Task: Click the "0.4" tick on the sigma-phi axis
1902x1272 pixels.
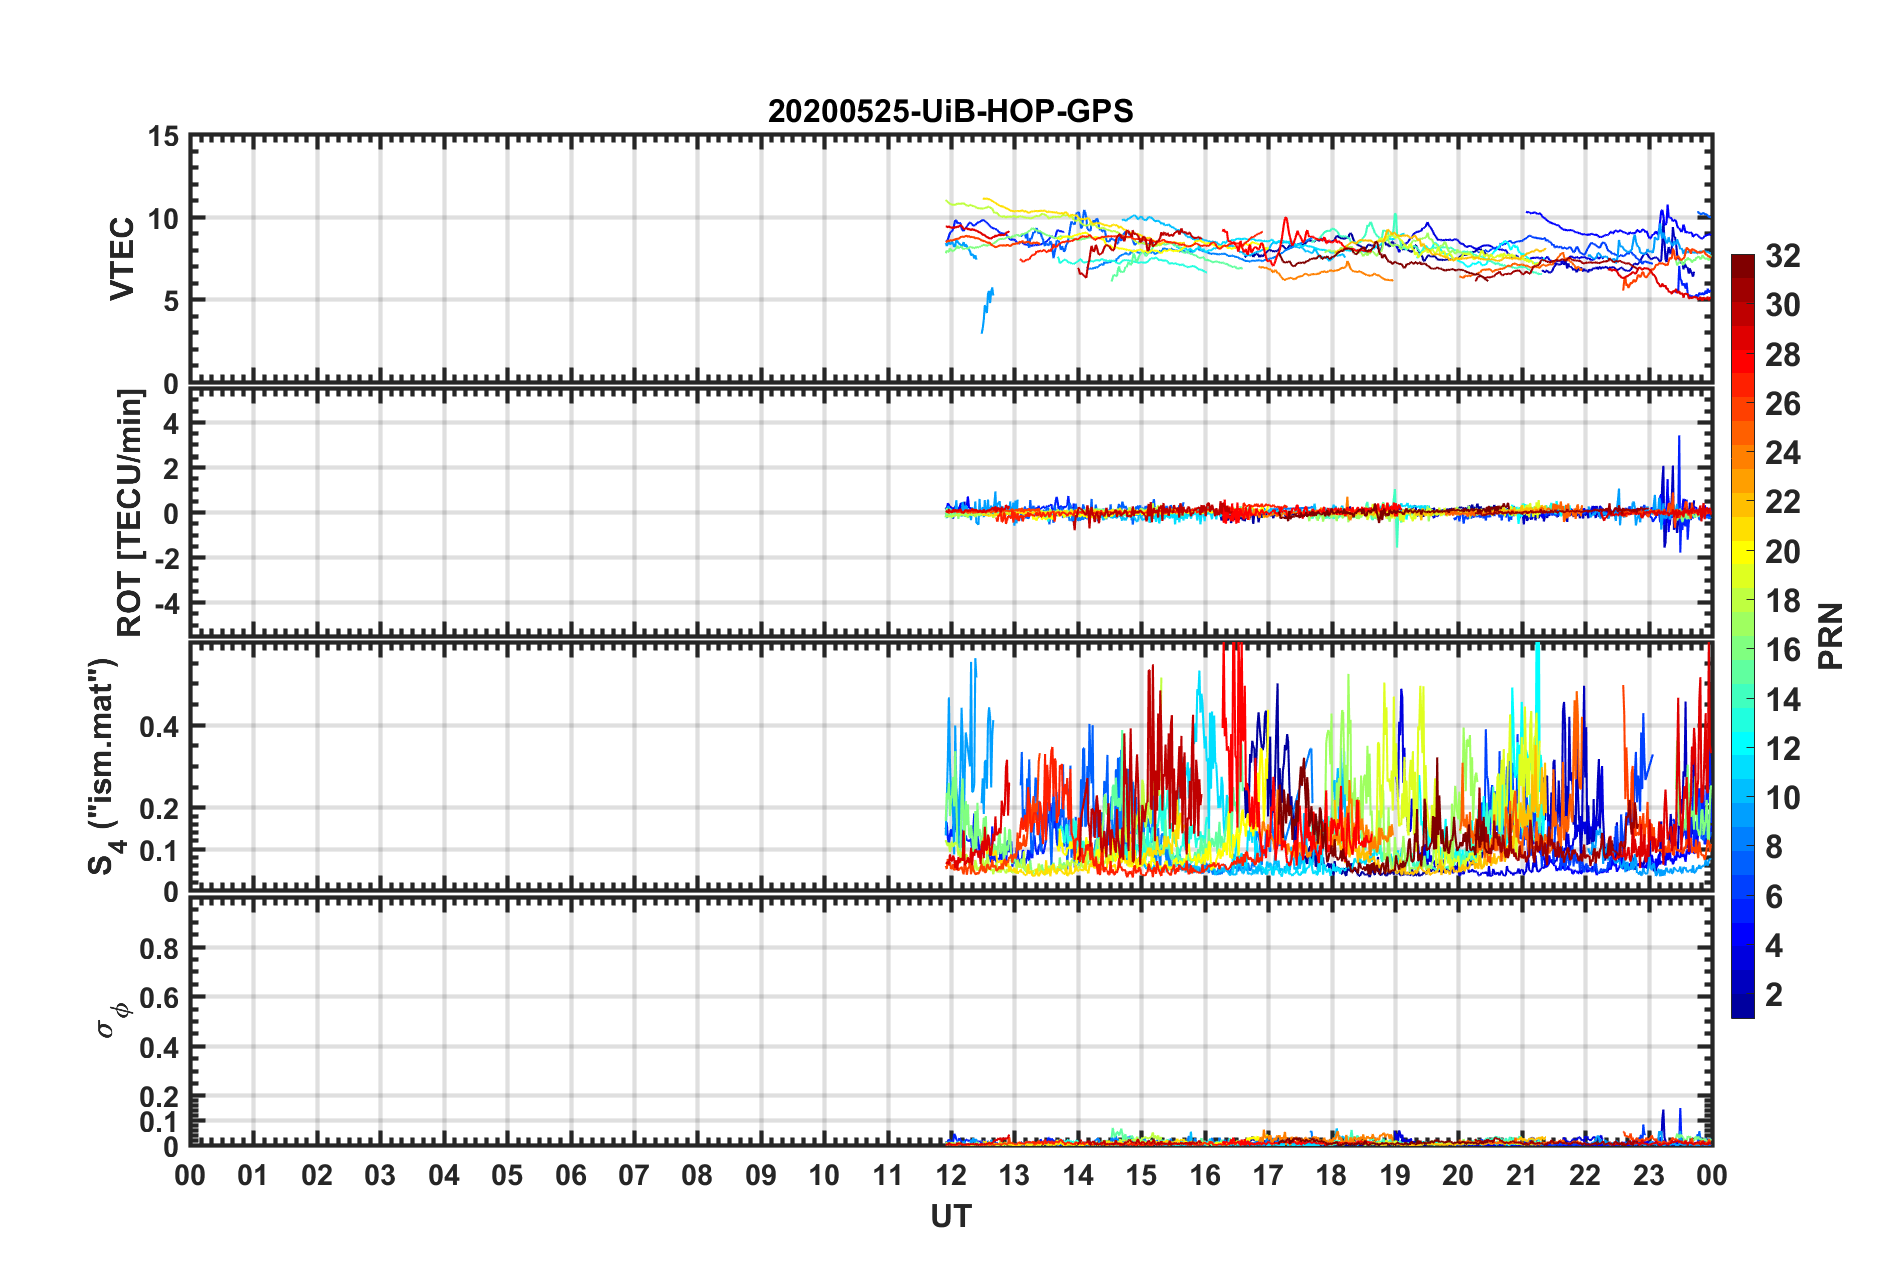Action: (160, 1048)
